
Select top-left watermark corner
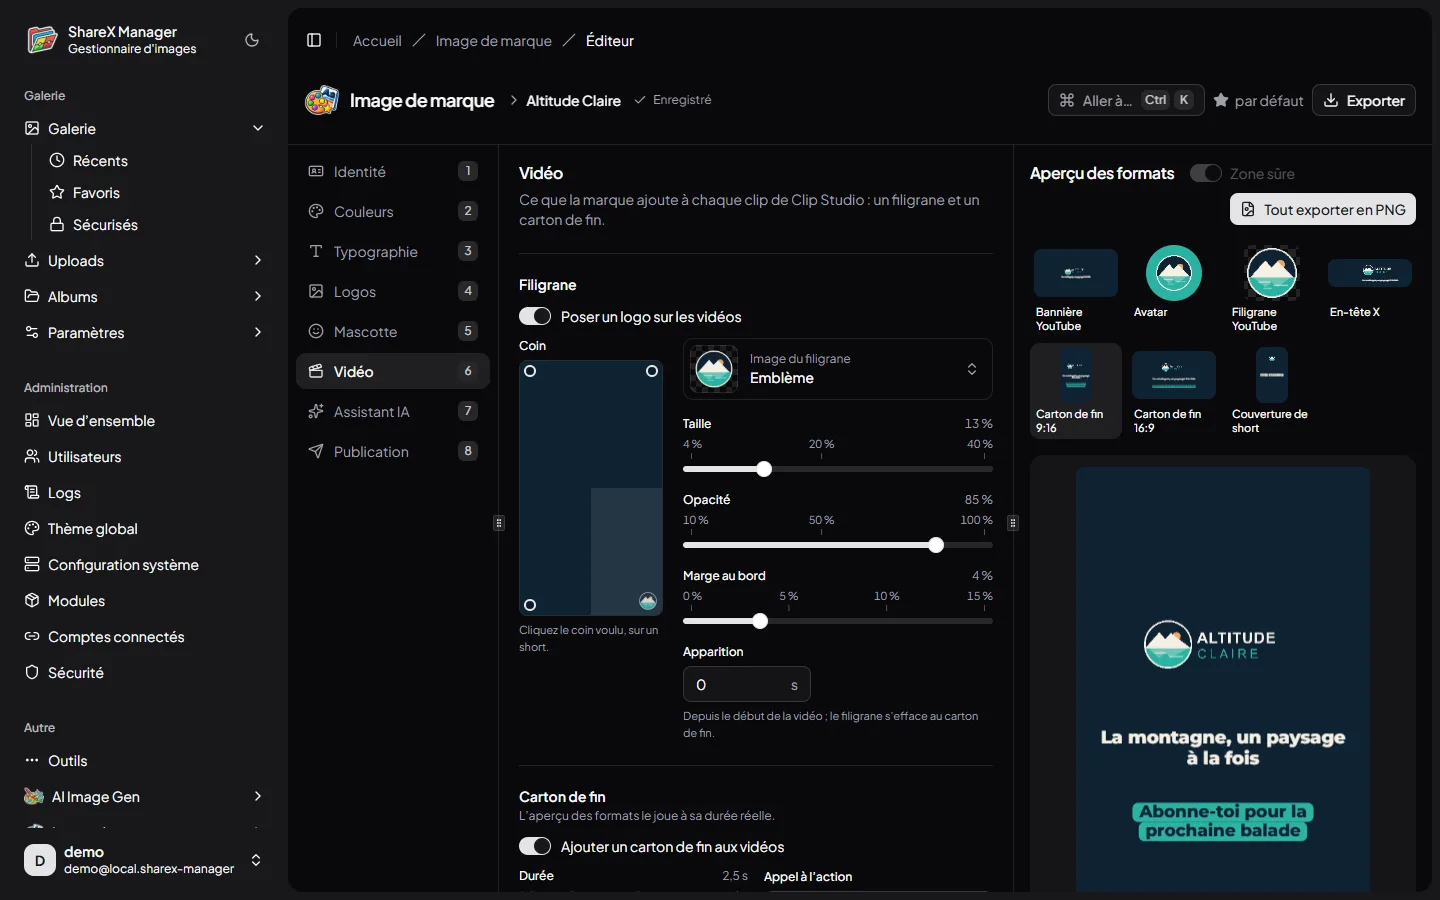[x=530, y=371]
